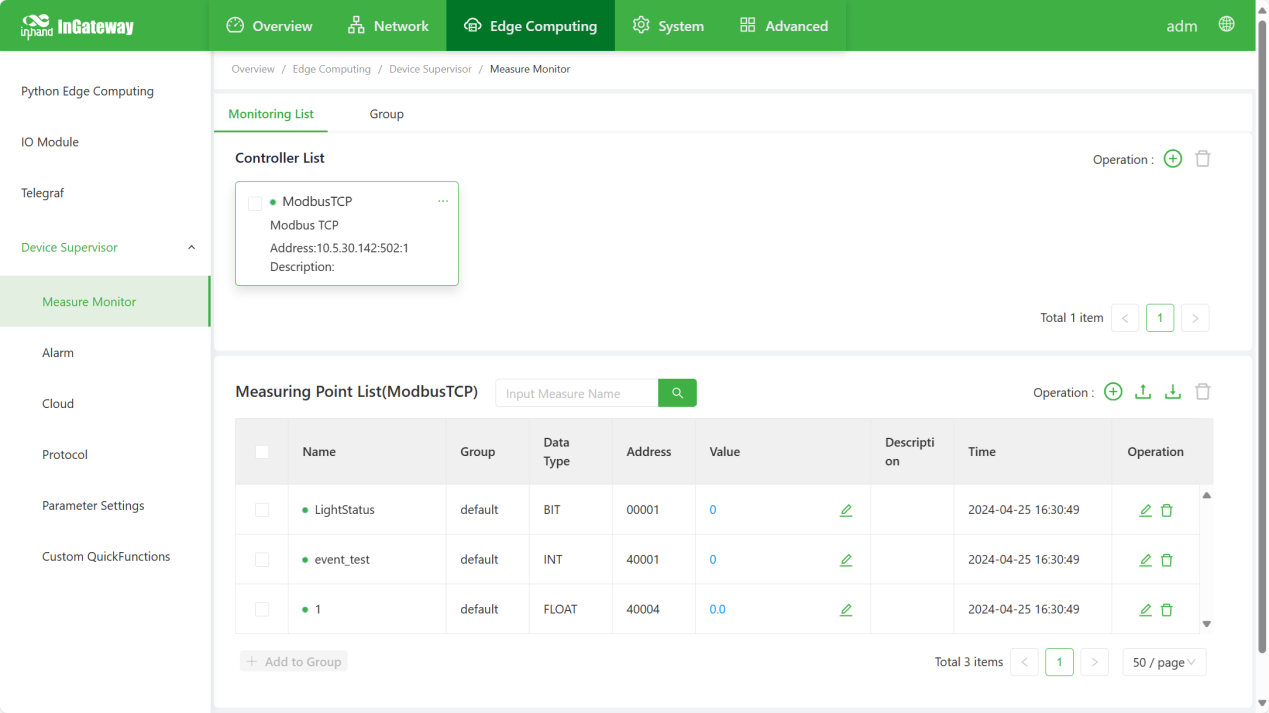Switch to the Group tab

click(x=386, y=114)
